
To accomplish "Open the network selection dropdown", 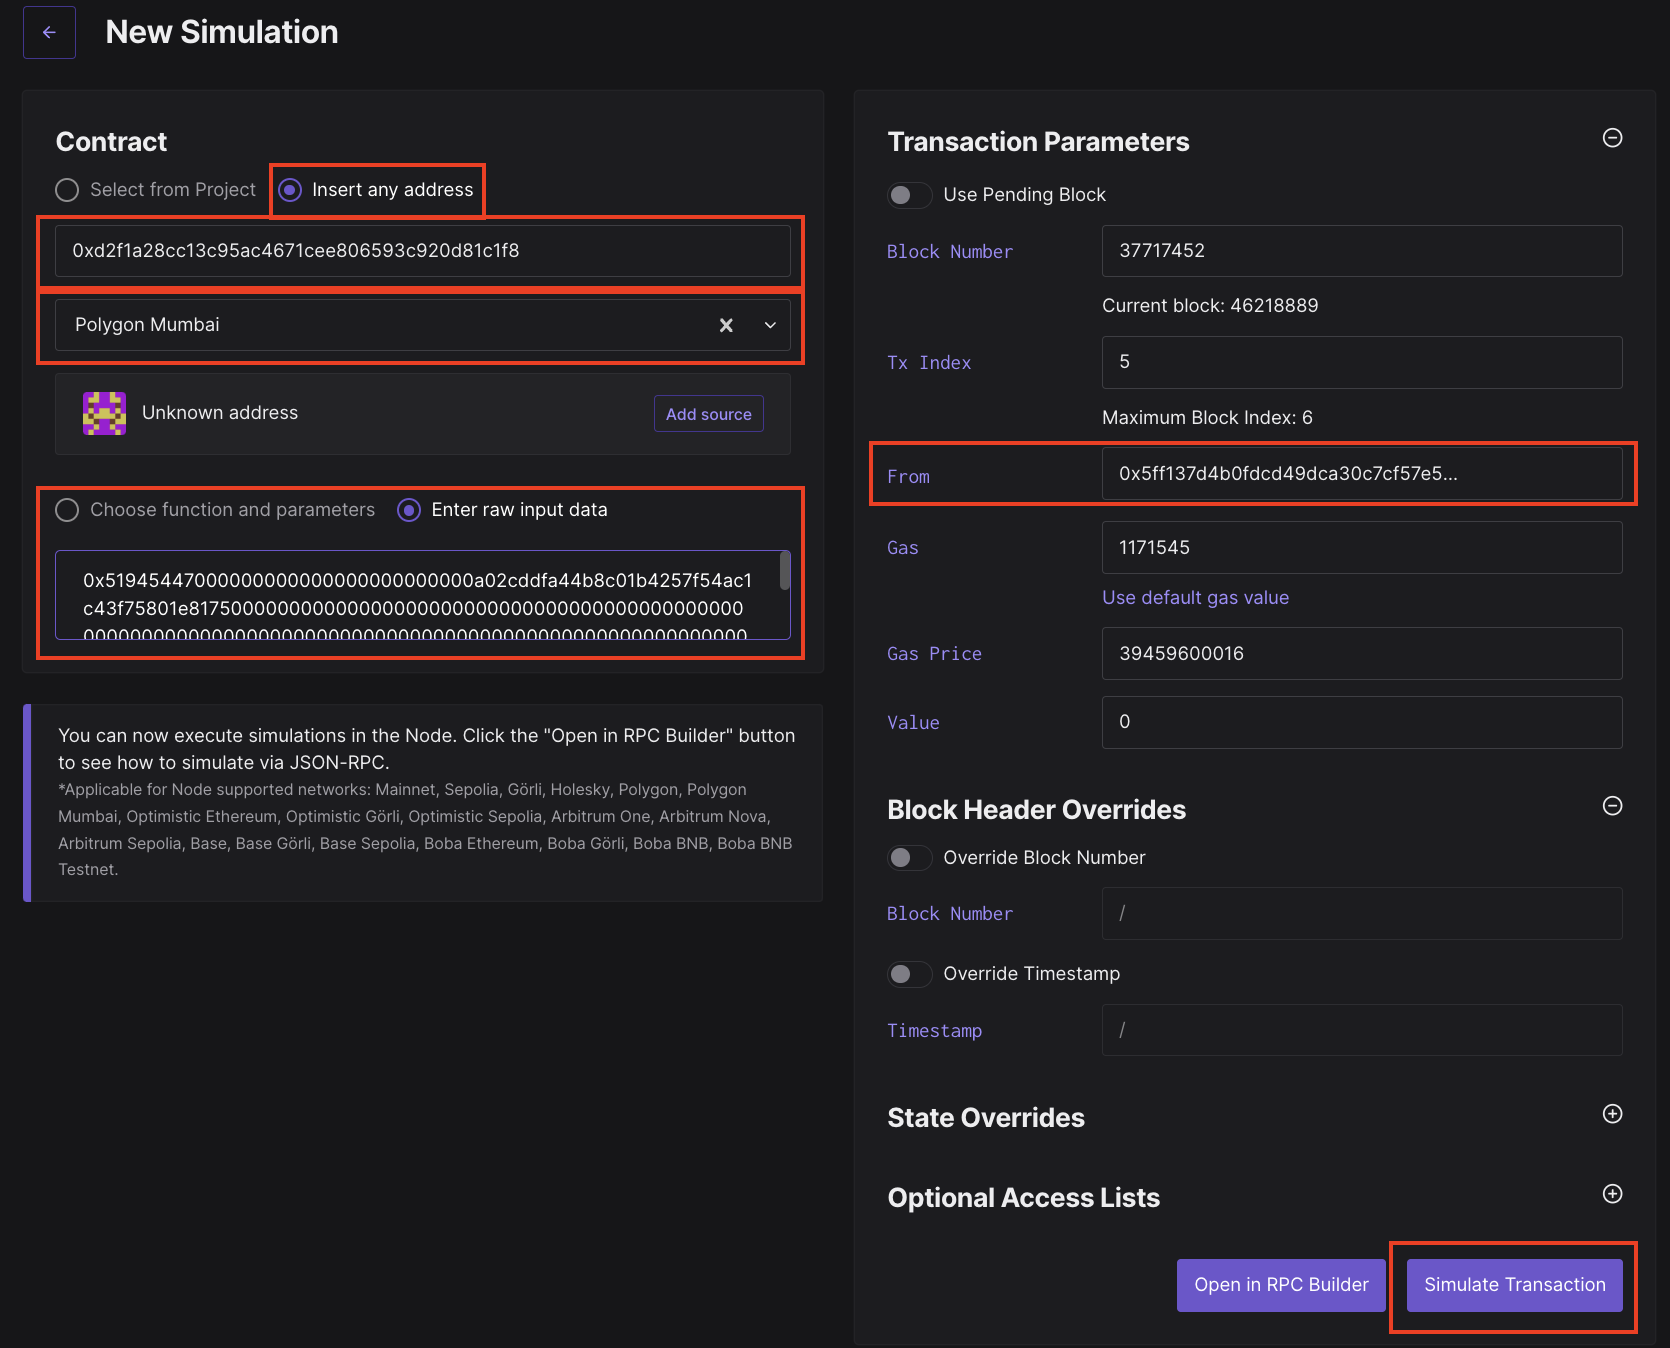I will pos(769,325).
